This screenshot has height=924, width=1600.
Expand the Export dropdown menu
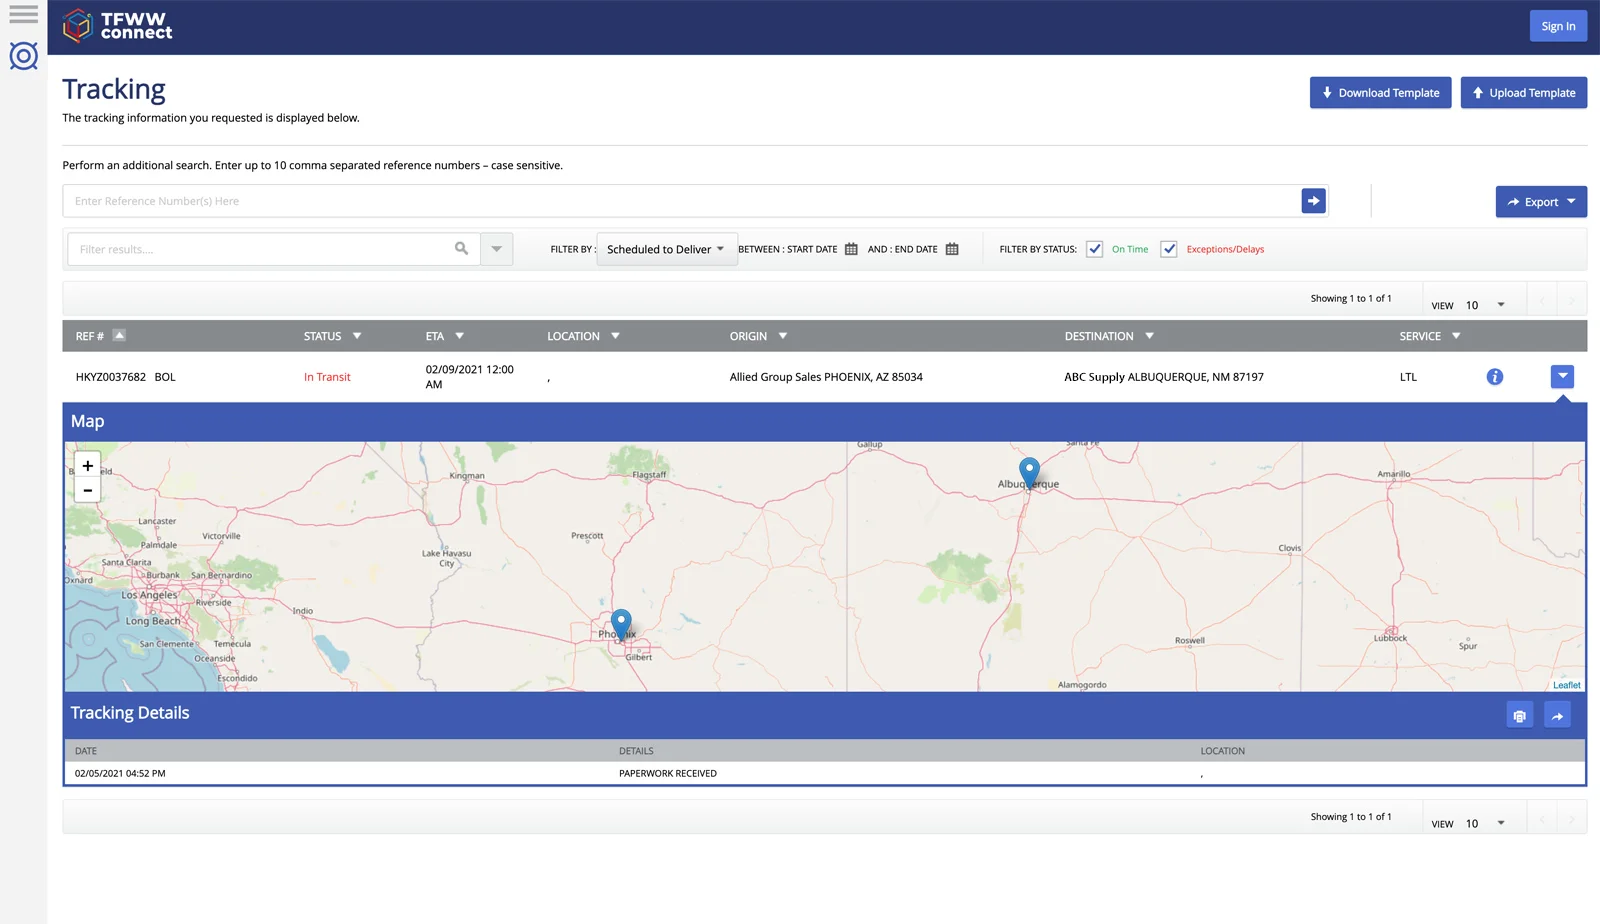[x=1541, y=202]
